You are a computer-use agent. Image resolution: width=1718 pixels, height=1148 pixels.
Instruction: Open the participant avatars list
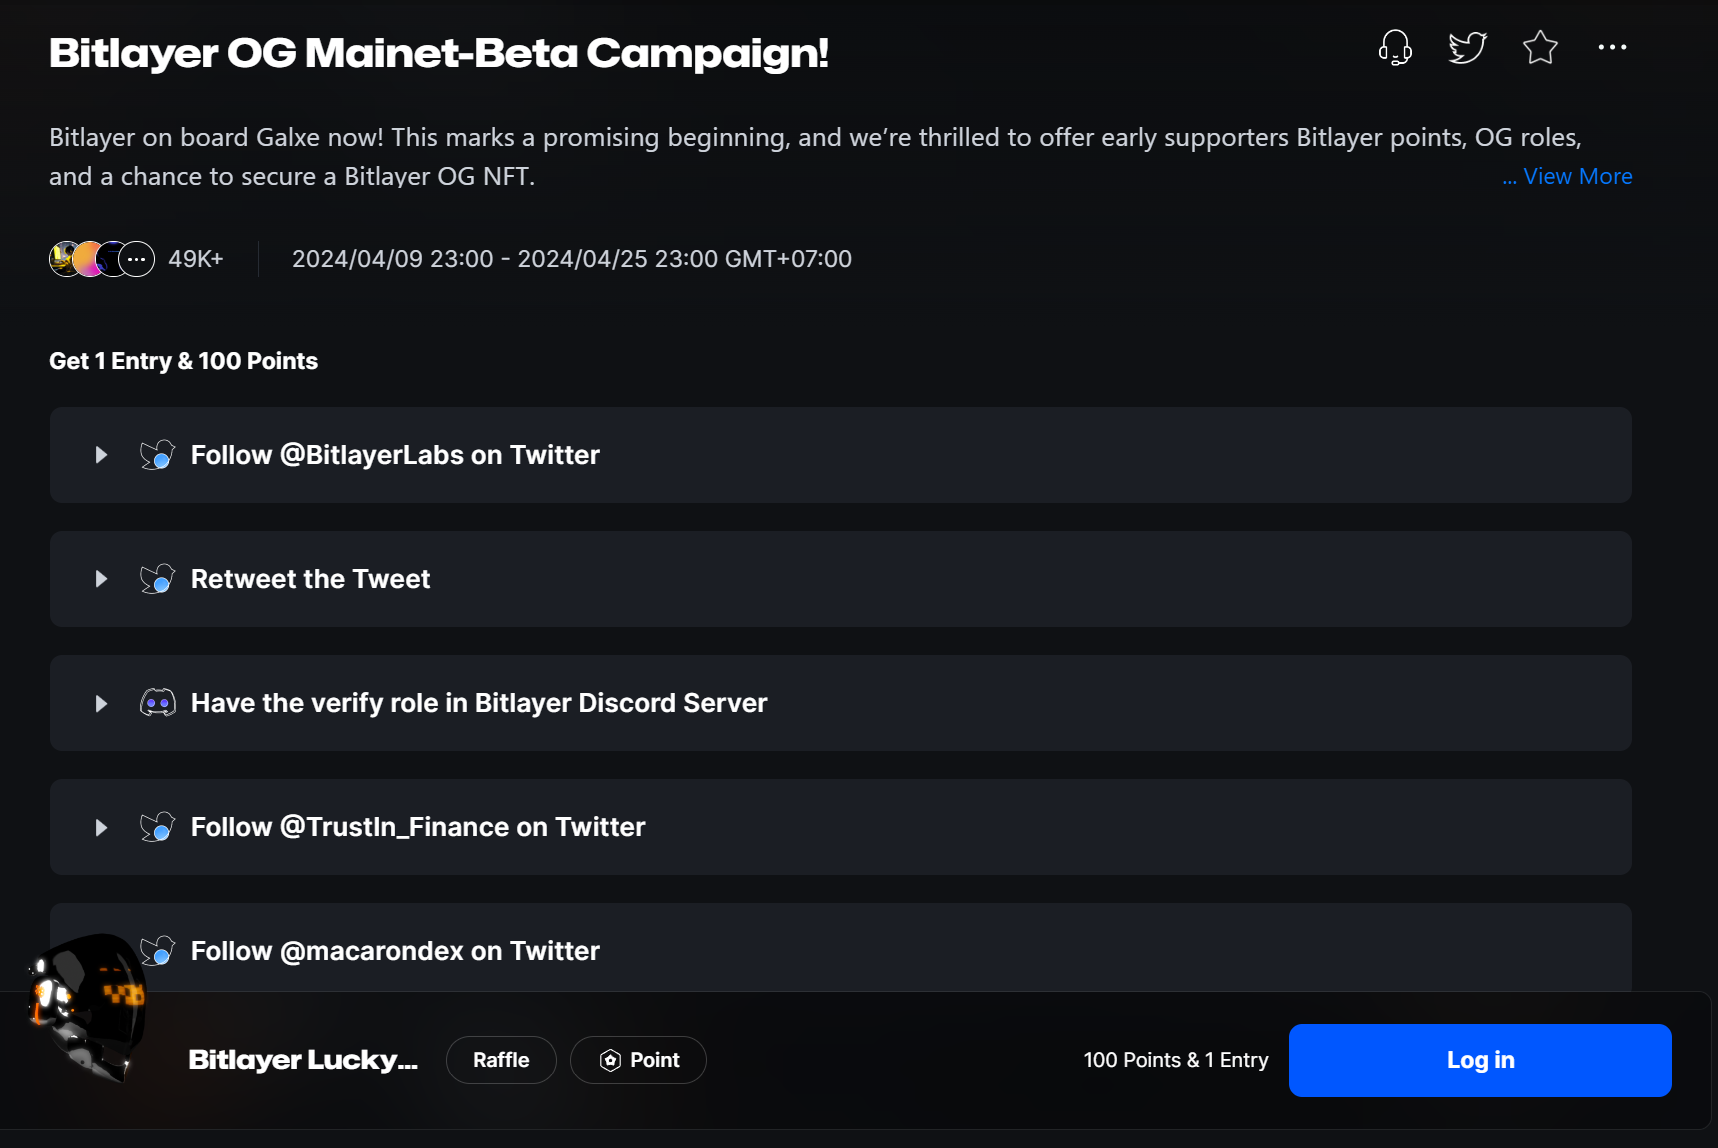pyautogui.click(x=102, y=259)
